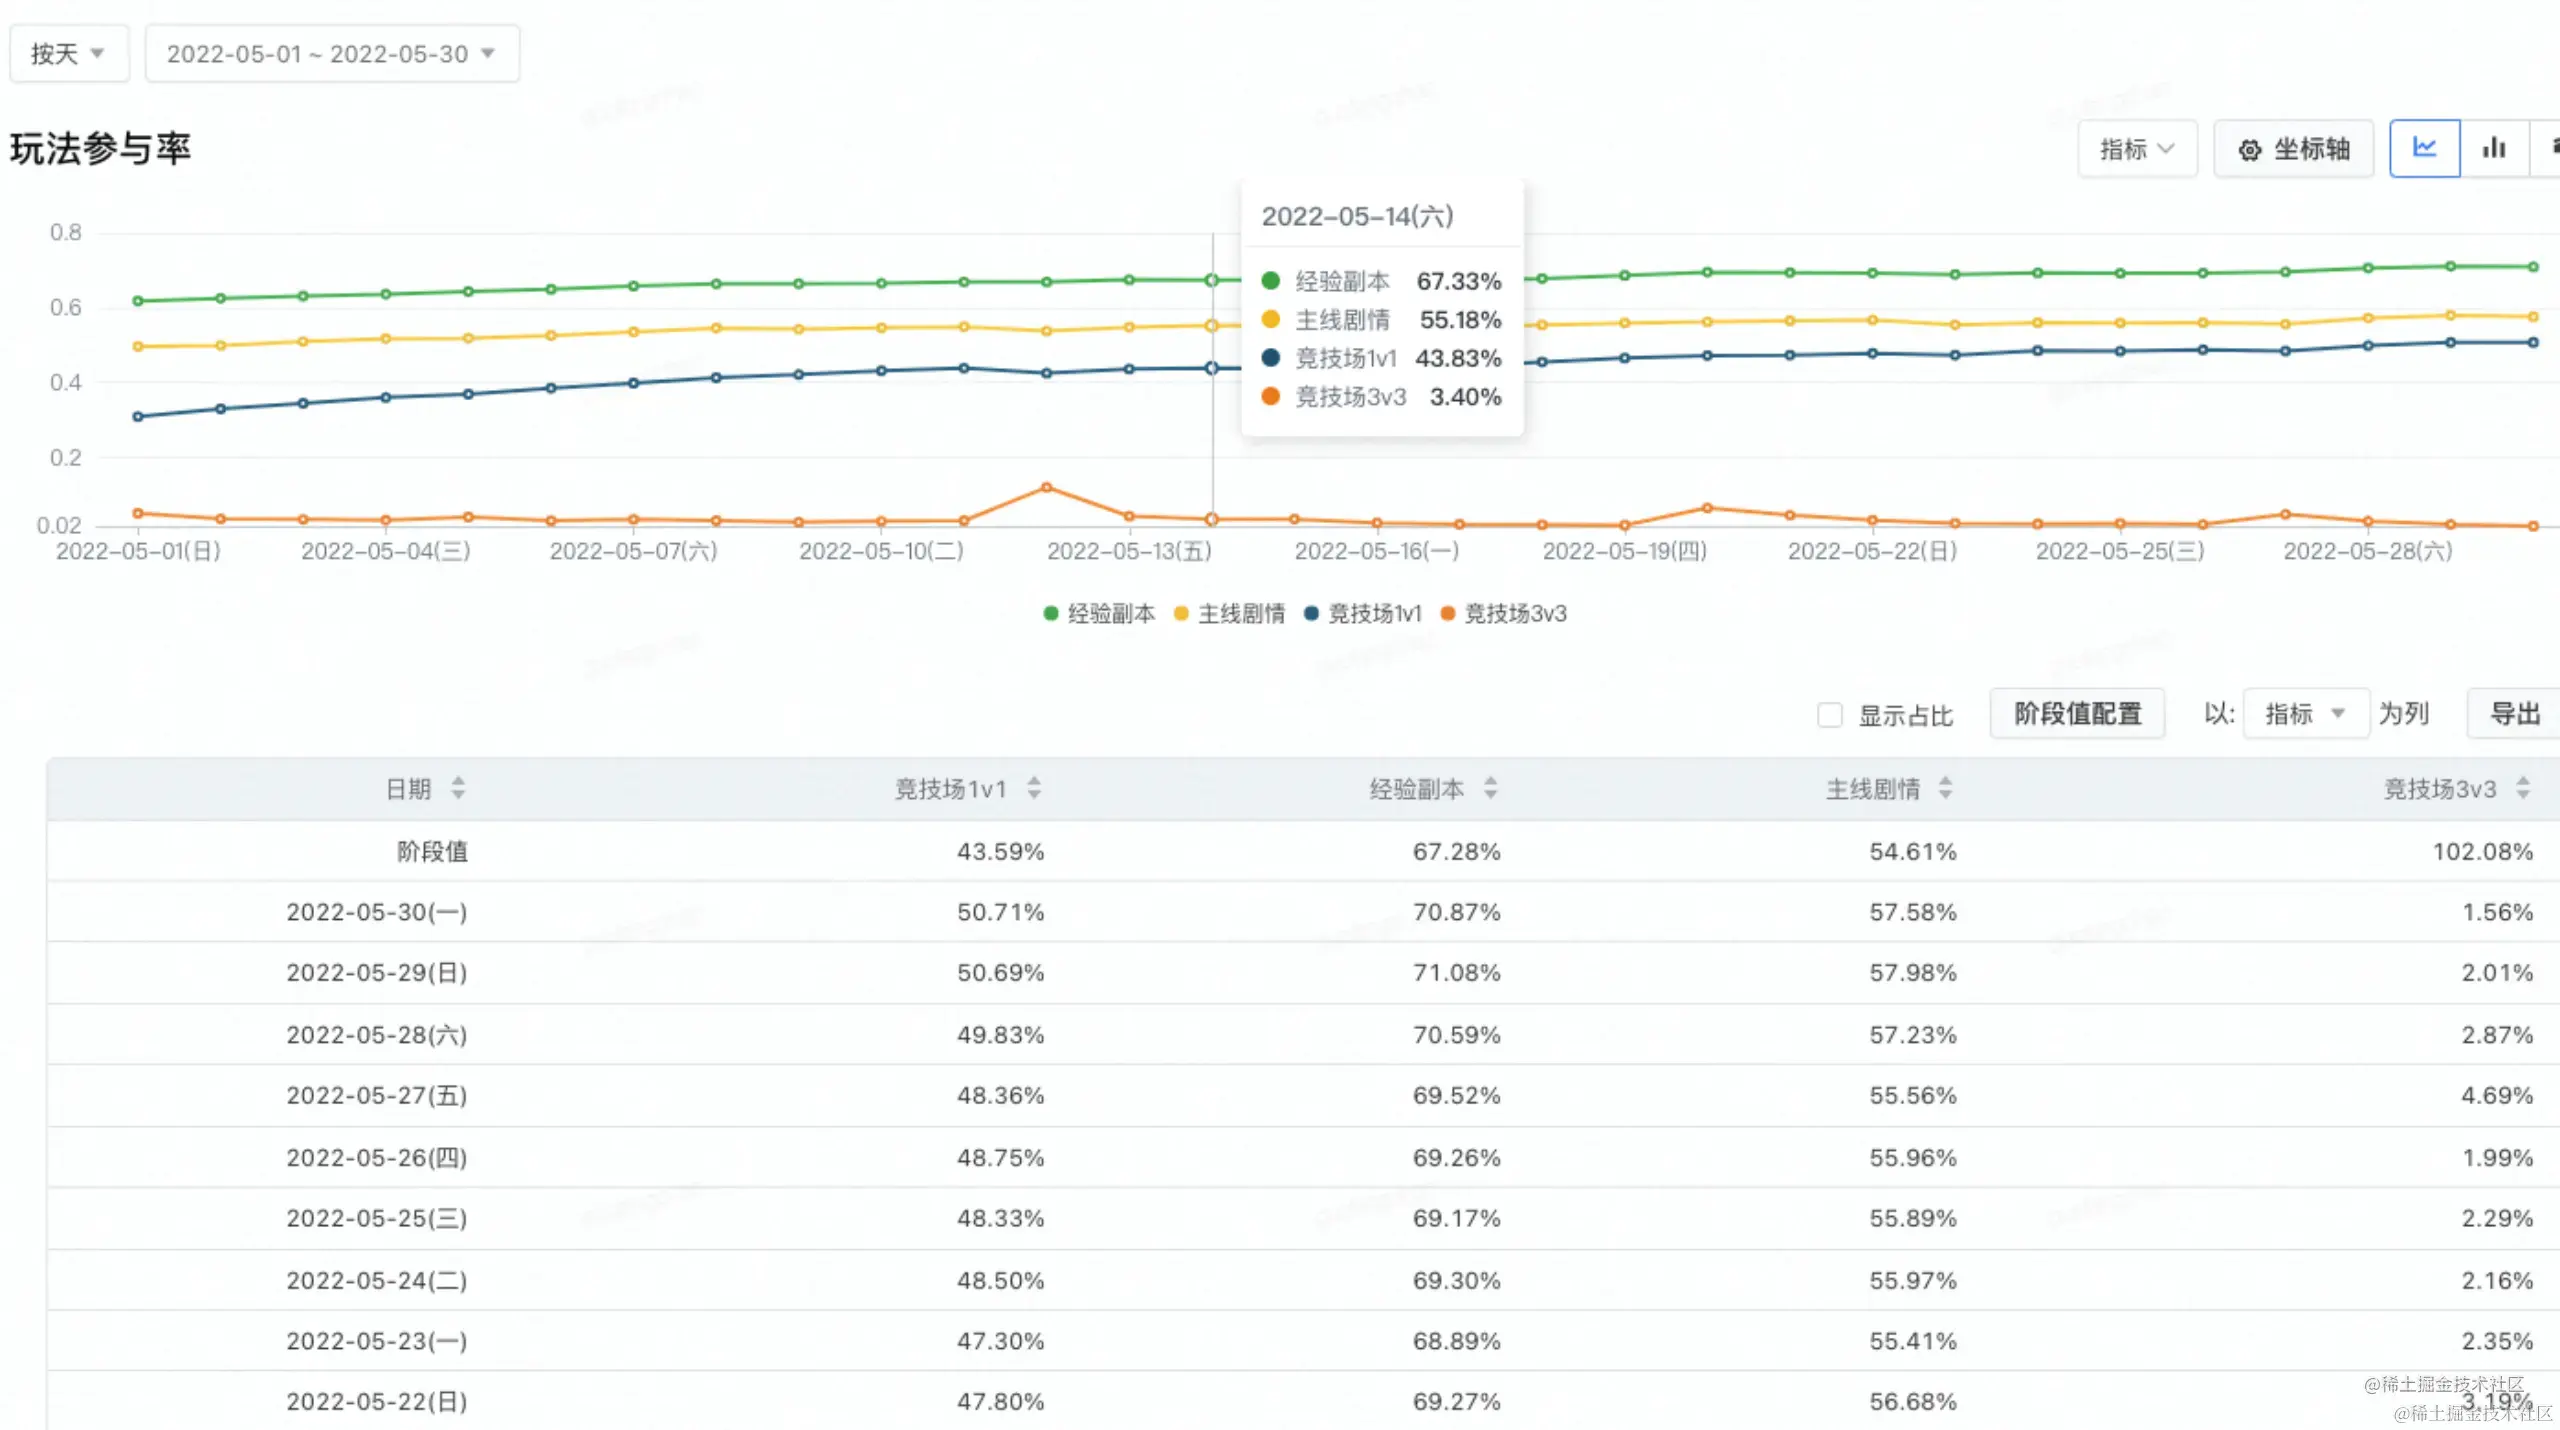2560x1430 pixels.
Task: Toggle 竞技场3v3 series in chart legend
Action: (1504, 613)
